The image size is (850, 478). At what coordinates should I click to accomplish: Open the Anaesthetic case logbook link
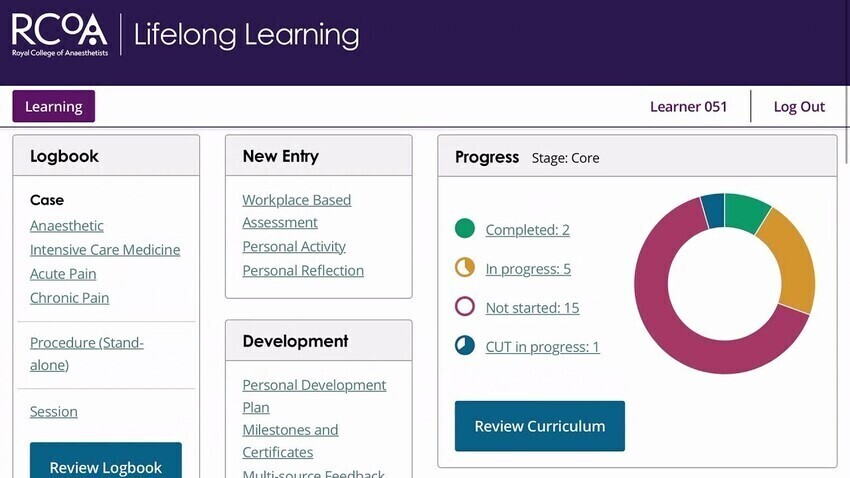coord(67,226)
